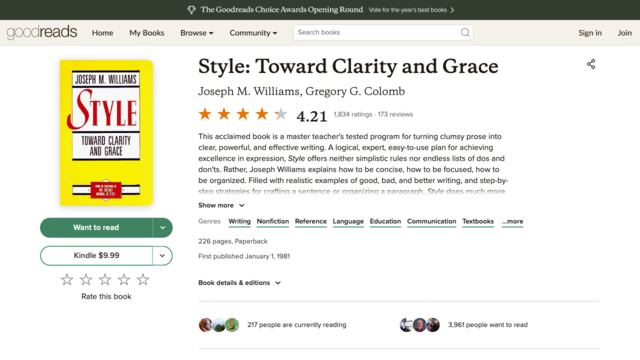The height and width of the screenshot is (360, 640).
Task: Open the Nonfiction genre
Action: pos(273,221)
